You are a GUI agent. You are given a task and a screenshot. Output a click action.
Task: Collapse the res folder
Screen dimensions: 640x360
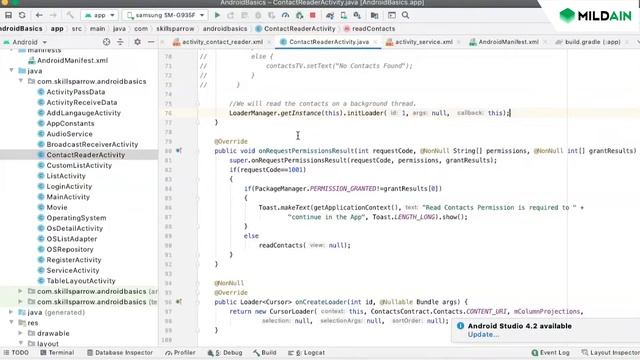[x=11, y=322]
